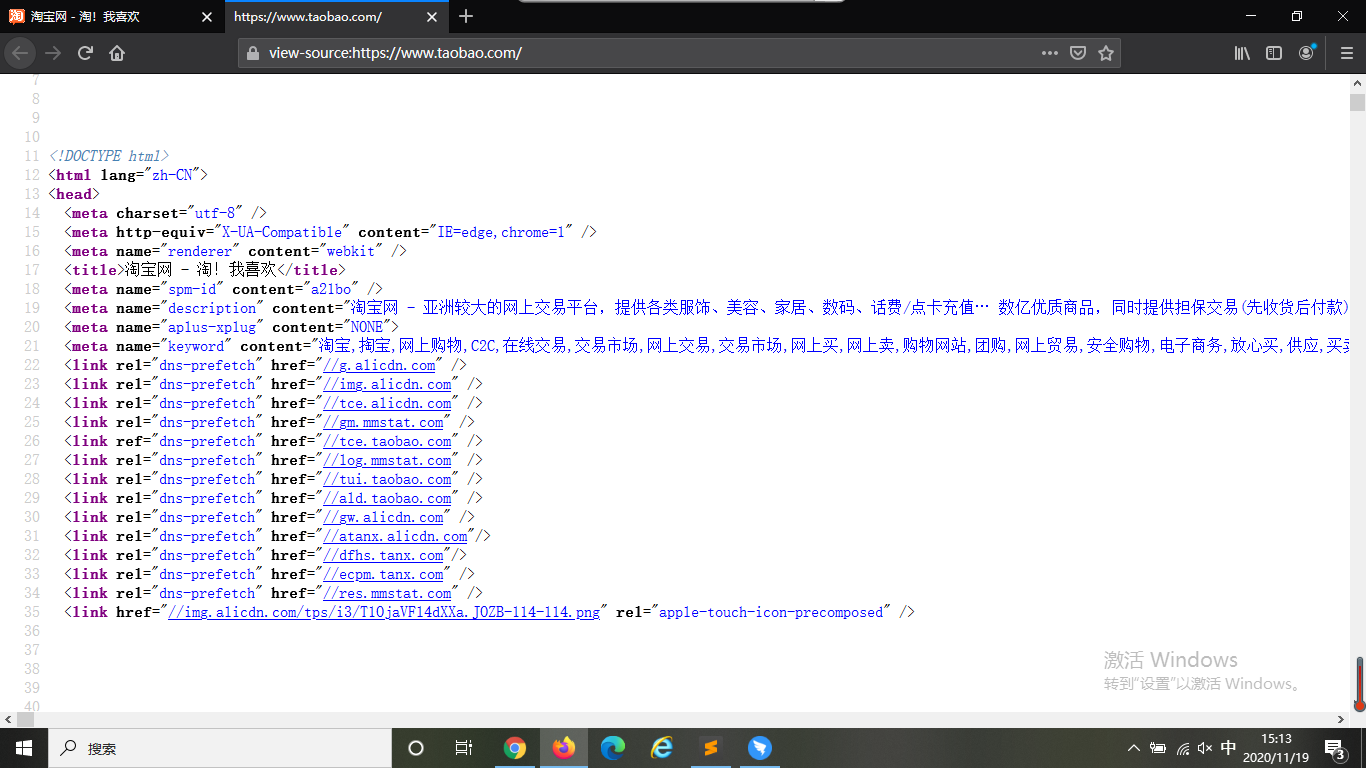The width and height of the screenshot is (1366, 768).
Task: Open Cortana circle icon on taskbar
Action: (416, 748)
